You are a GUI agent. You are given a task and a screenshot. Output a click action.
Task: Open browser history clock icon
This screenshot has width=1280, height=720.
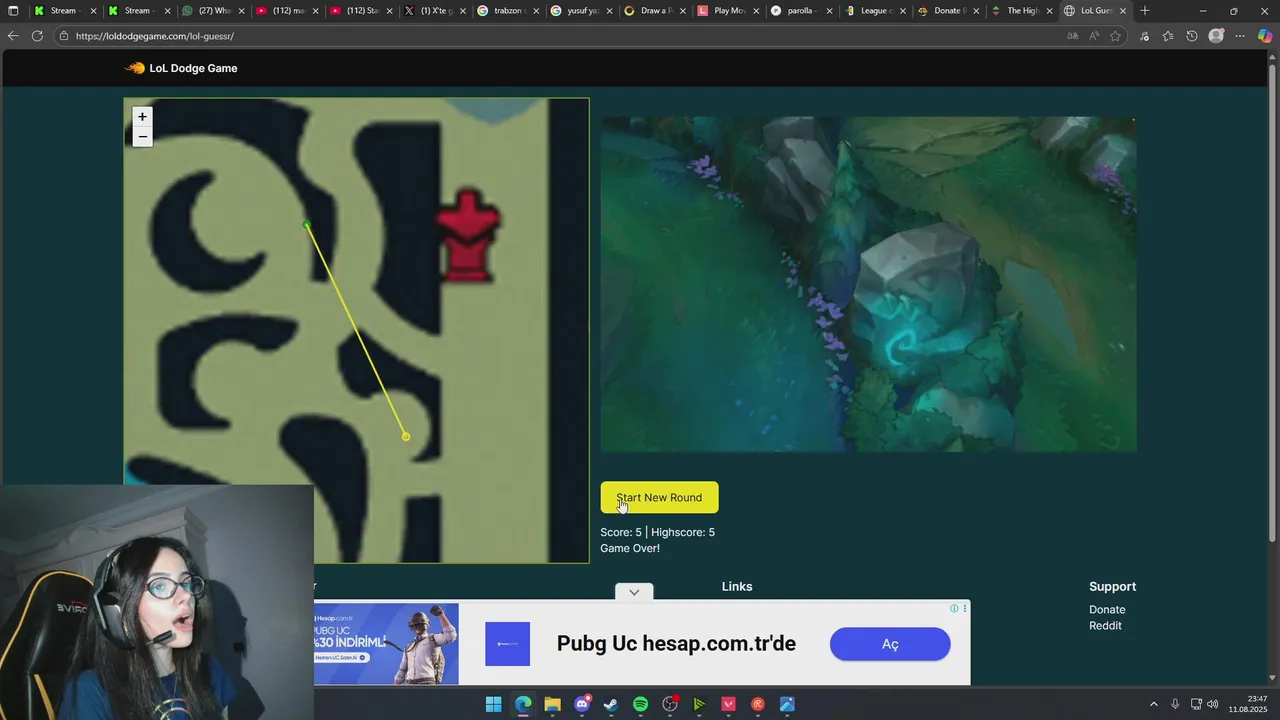click(1192, 36)
